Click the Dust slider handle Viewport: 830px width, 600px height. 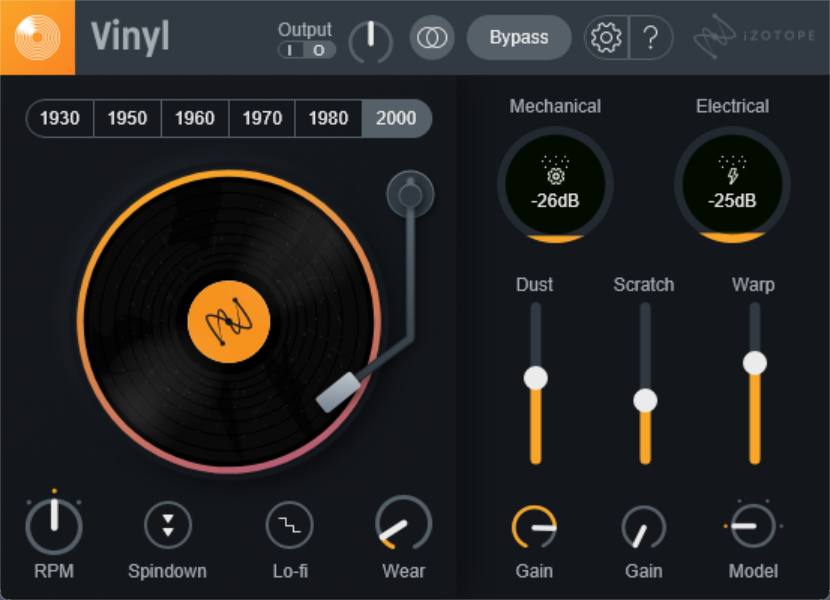click(536, 378)
